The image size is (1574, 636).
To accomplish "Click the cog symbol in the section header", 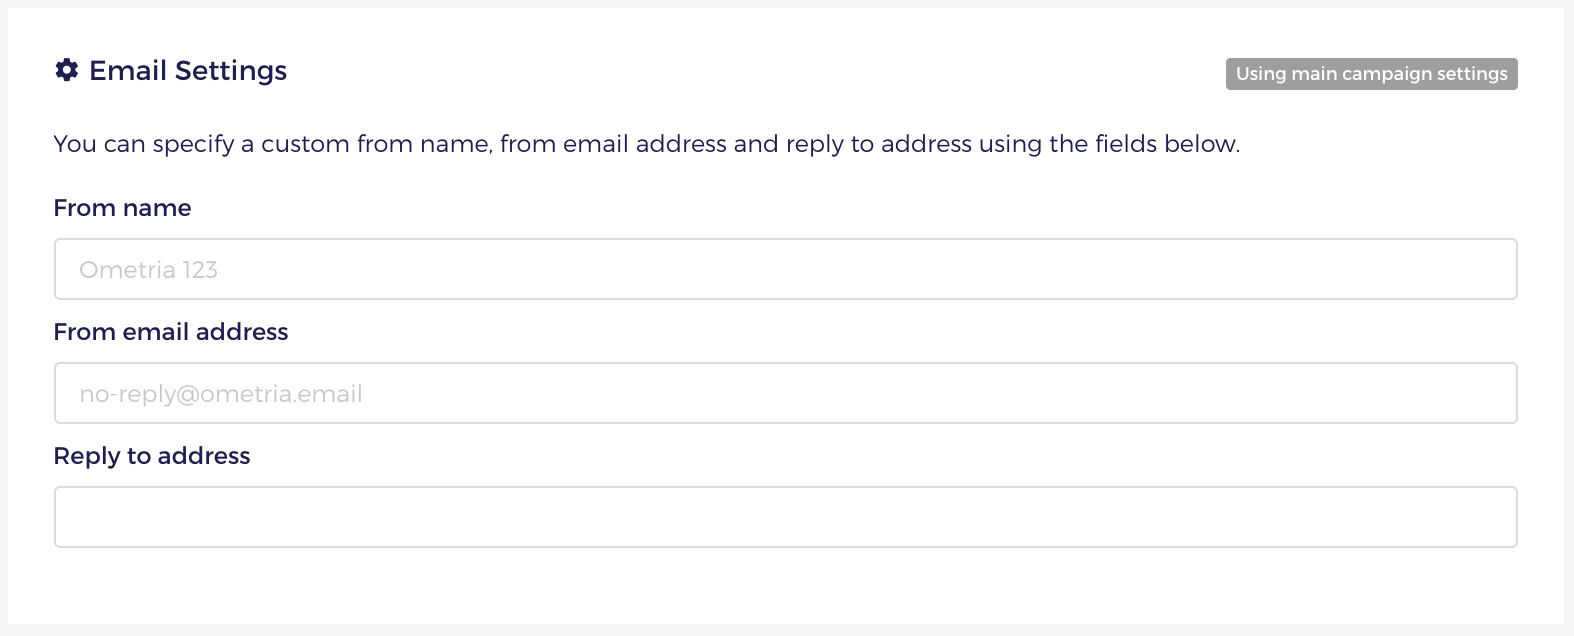I will 66,70.
